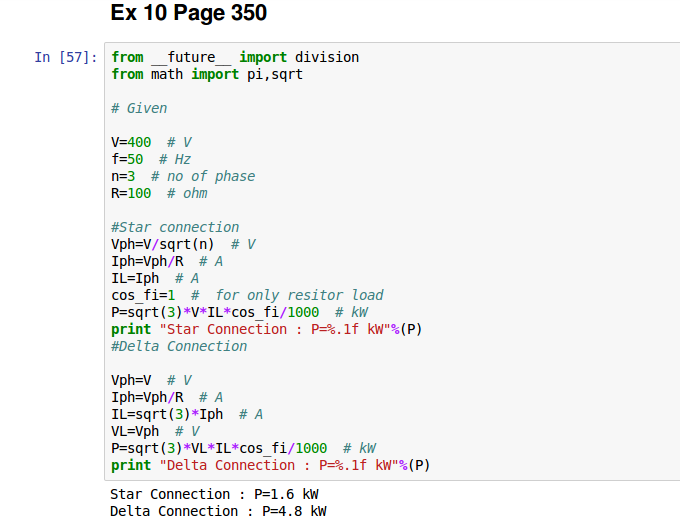Click the cos_fi=1 assignment line

click(x=247, y=295)
